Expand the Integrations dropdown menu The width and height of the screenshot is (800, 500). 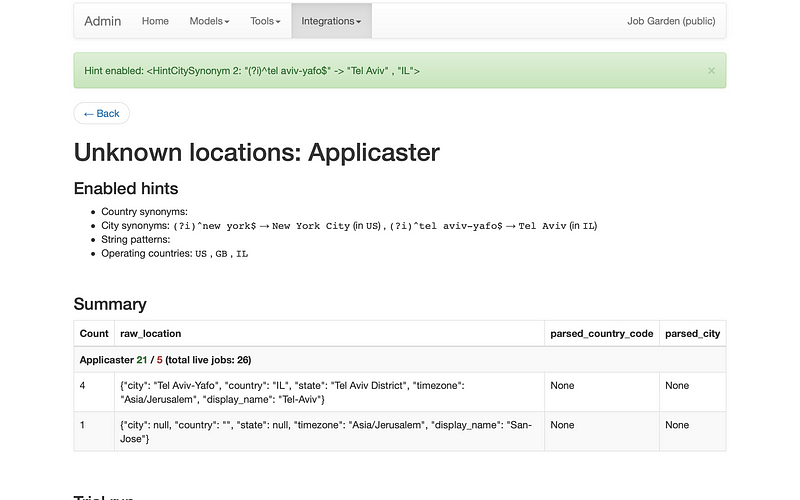coord(331,21)
